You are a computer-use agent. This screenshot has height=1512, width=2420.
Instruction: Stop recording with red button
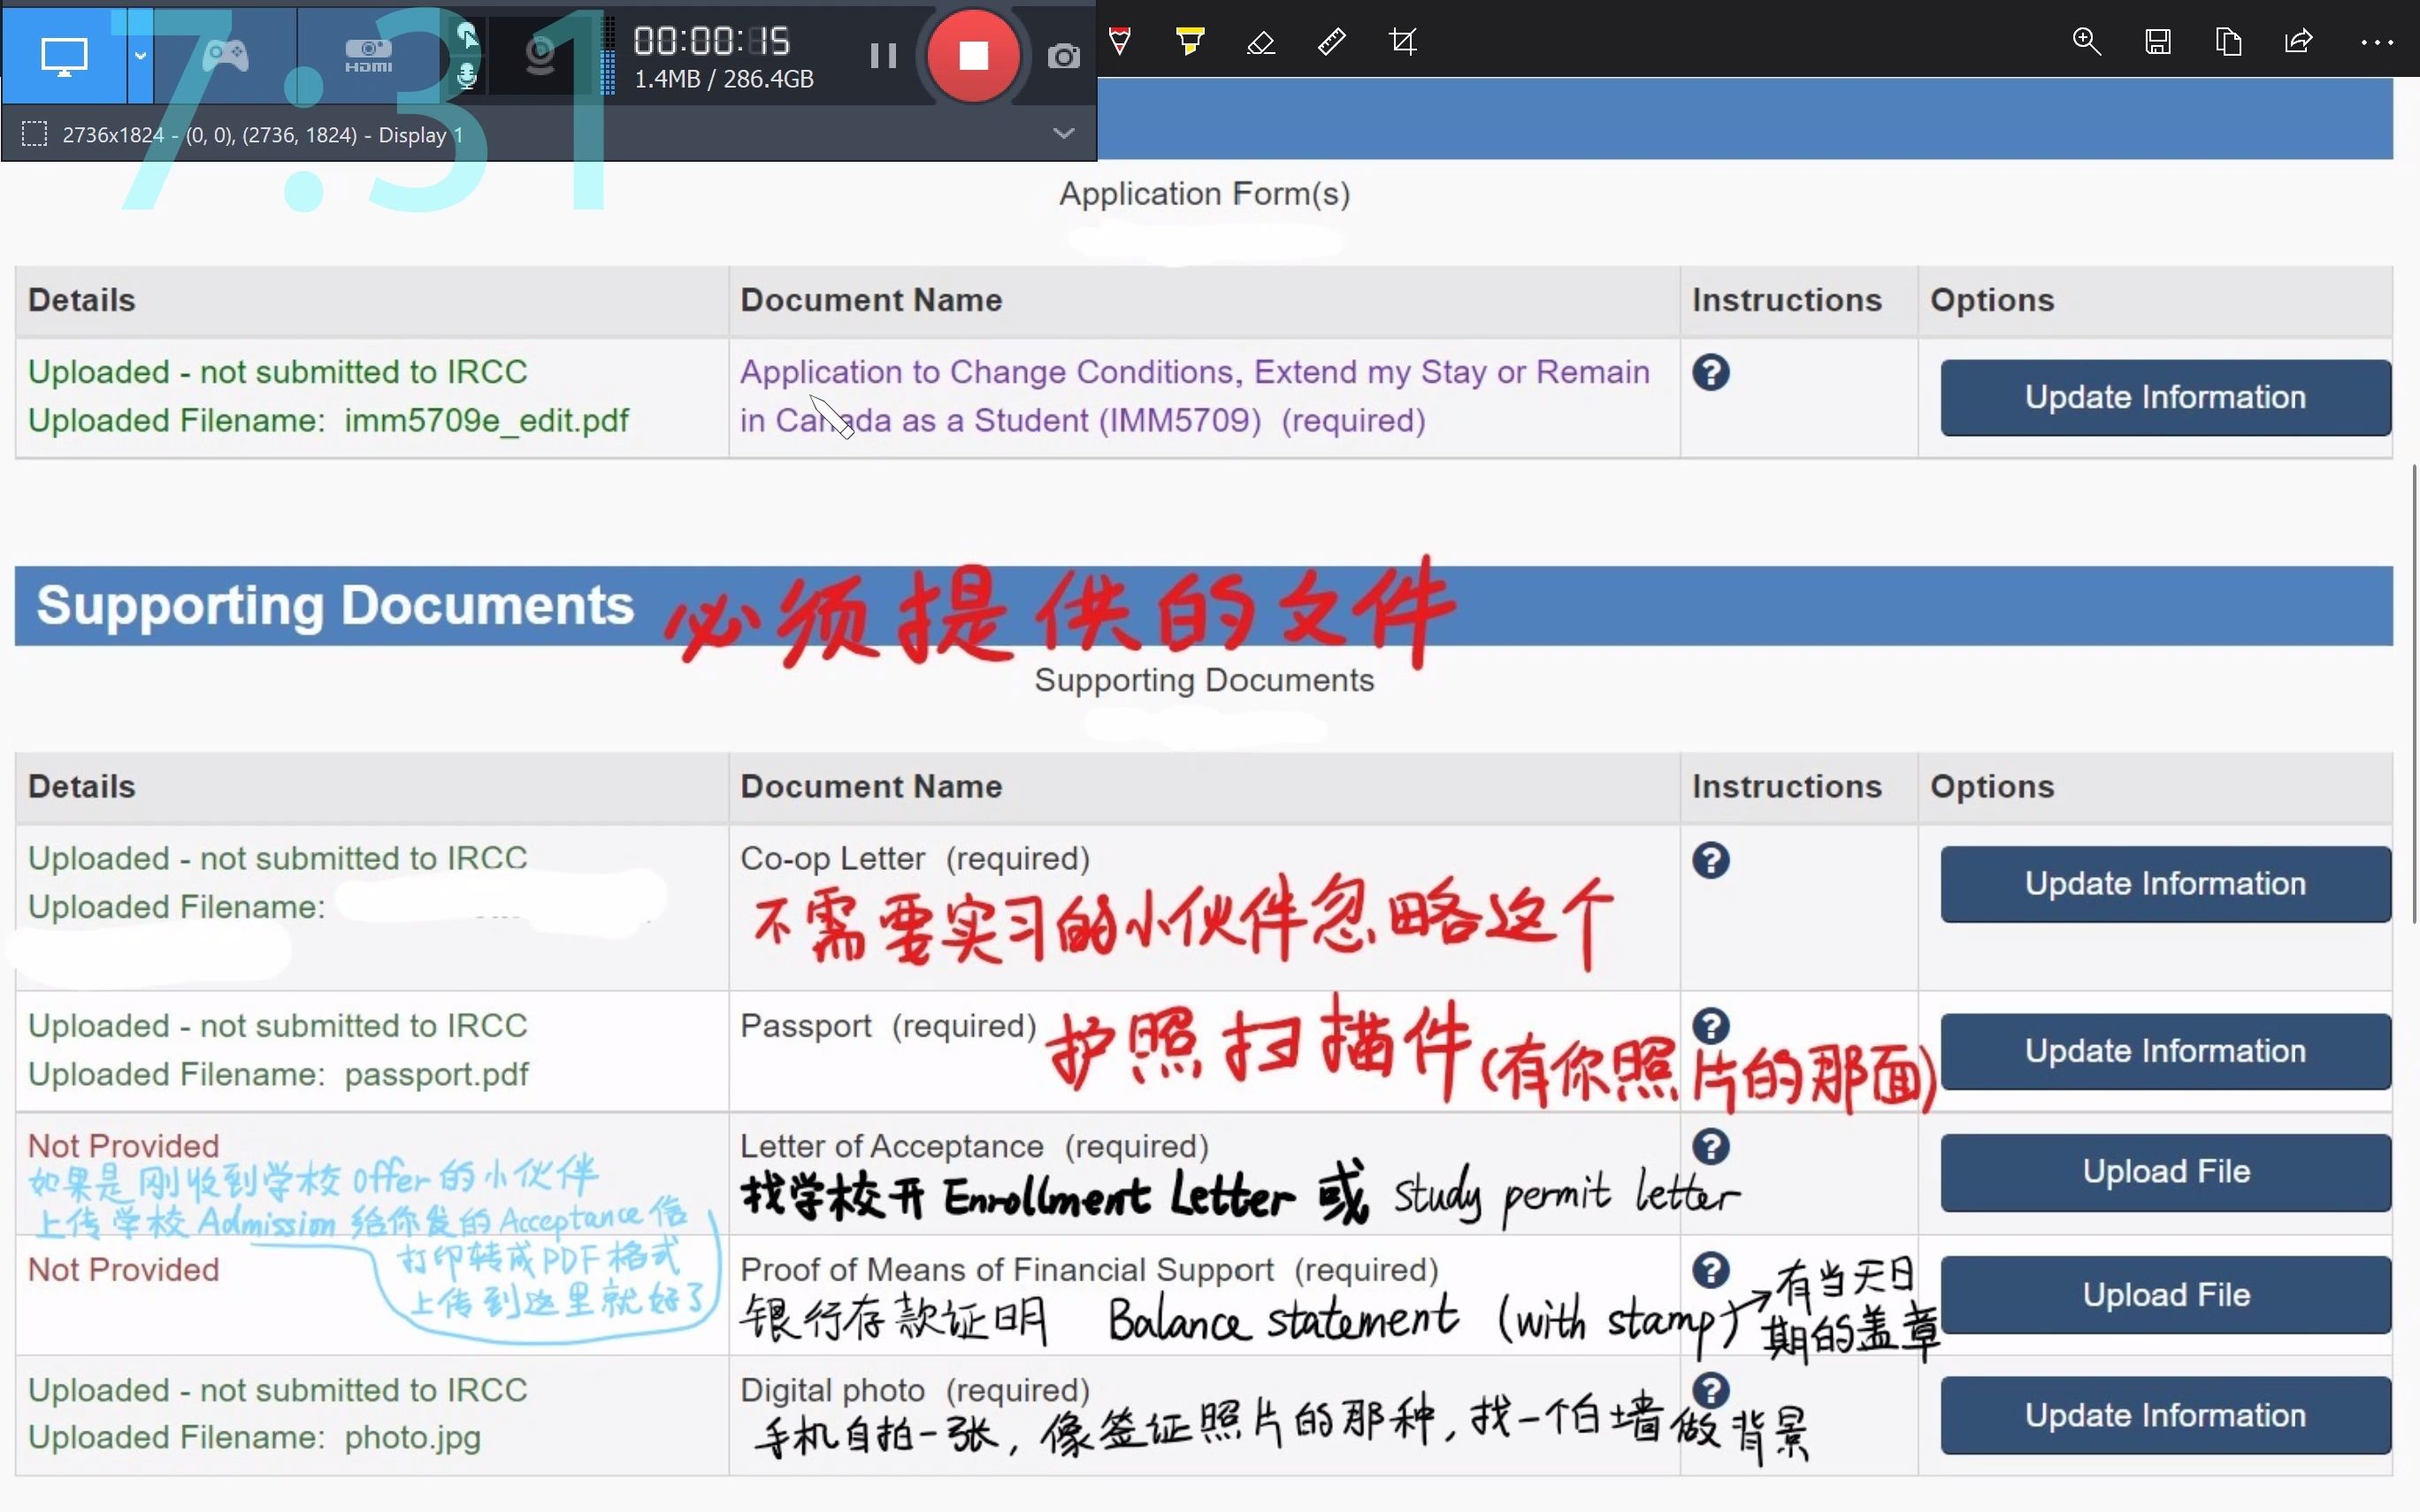point(973,55)
